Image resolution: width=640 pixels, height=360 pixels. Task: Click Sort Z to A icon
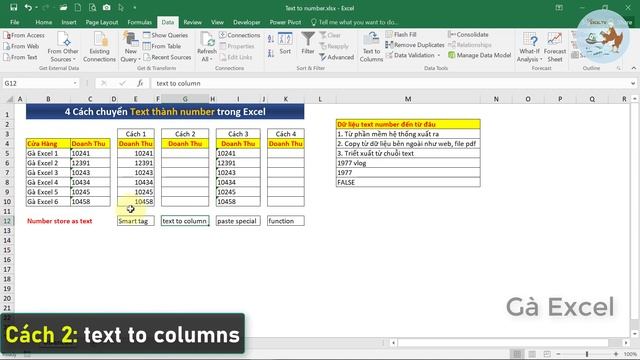[x=271, y=53]
